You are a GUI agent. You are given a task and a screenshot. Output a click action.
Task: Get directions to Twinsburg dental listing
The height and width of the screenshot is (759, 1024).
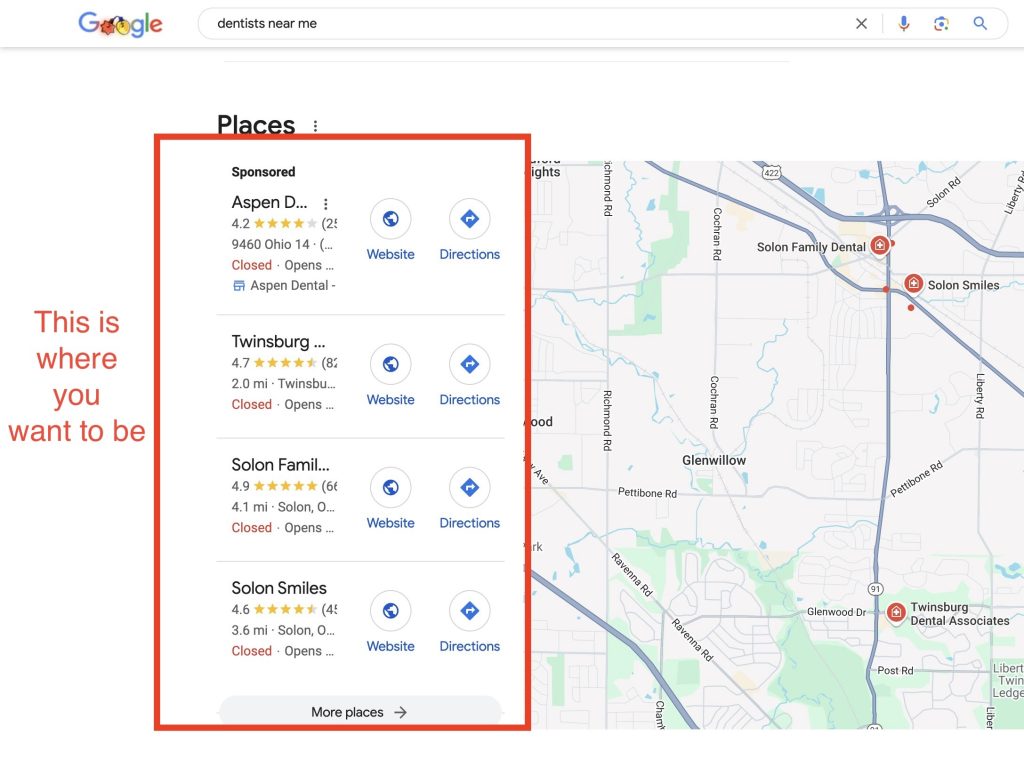[x=469, y=365]
